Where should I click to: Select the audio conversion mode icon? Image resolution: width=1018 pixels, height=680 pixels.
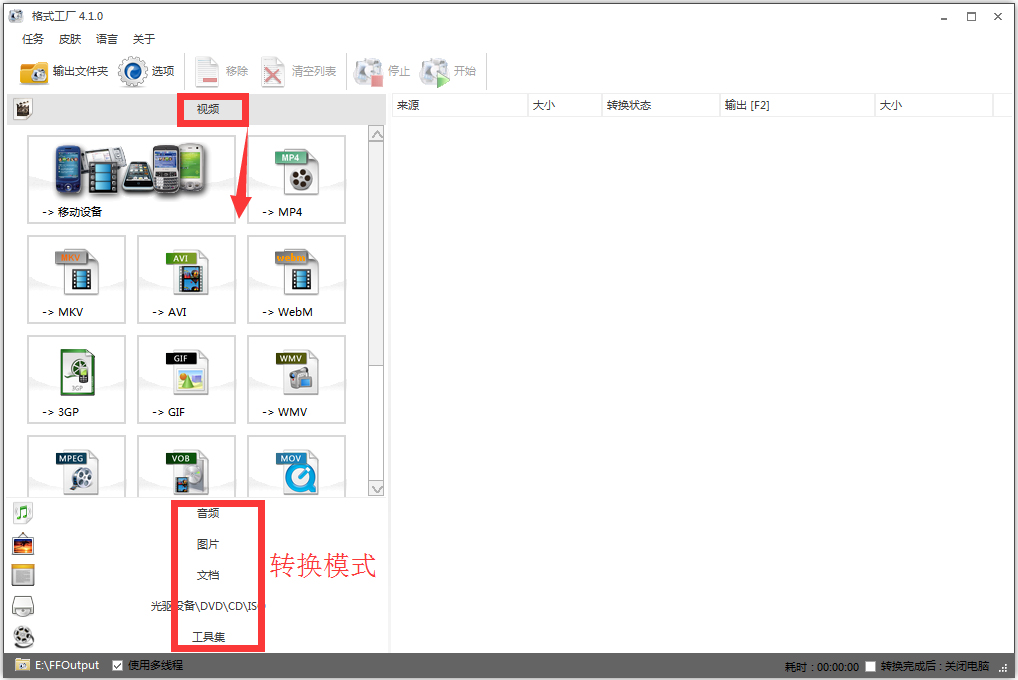coord(22,512)
